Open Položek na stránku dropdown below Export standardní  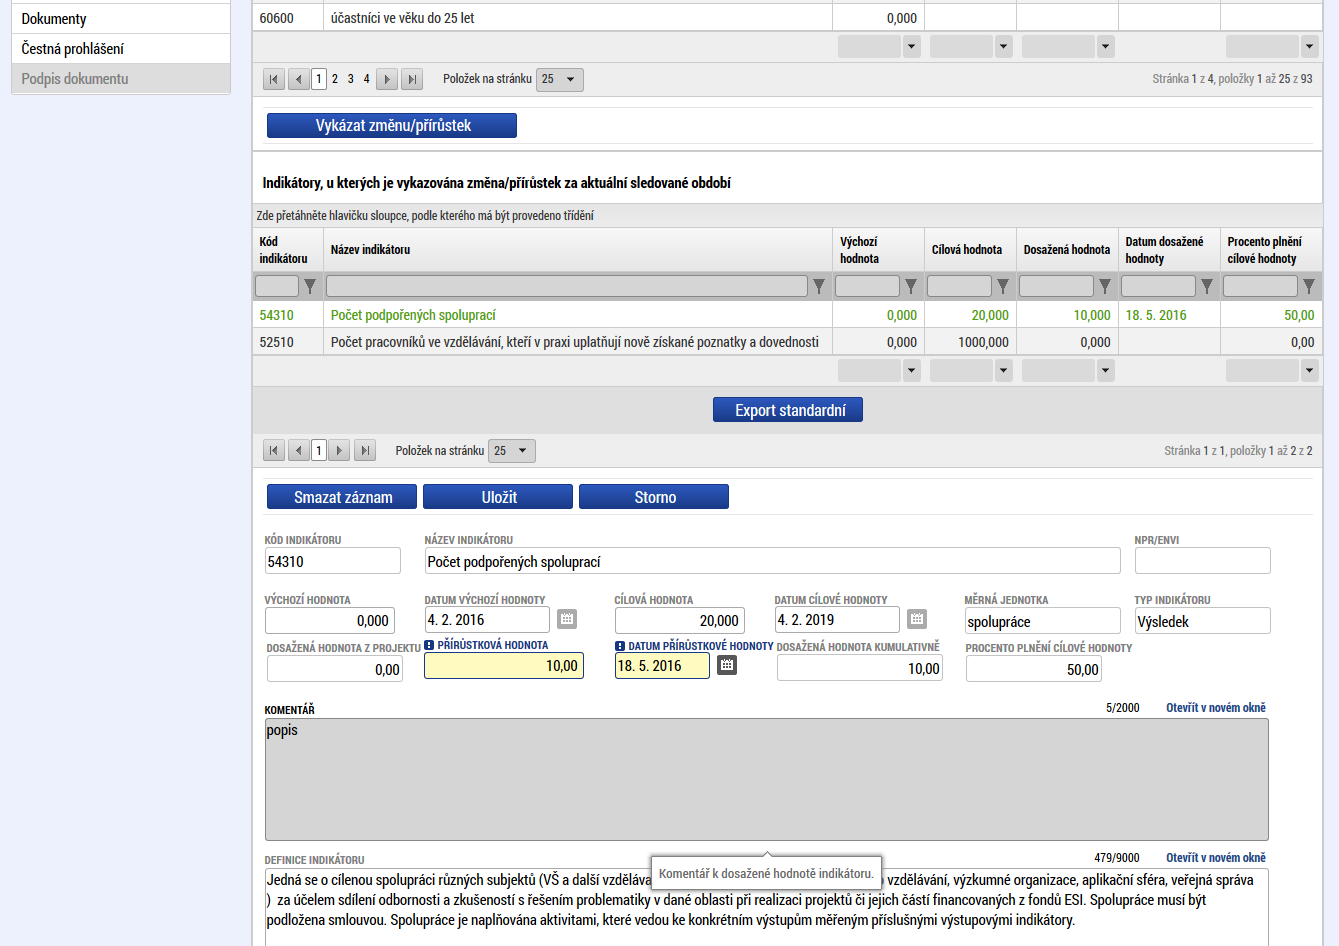tap(512, 451)
